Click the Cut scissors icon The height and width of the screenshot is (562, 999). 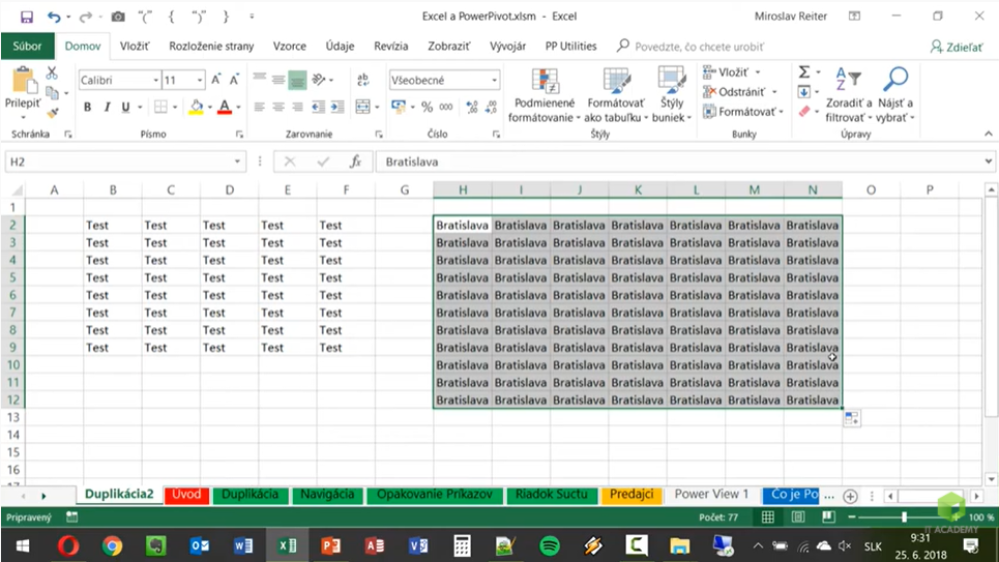(x=52, y=74)
